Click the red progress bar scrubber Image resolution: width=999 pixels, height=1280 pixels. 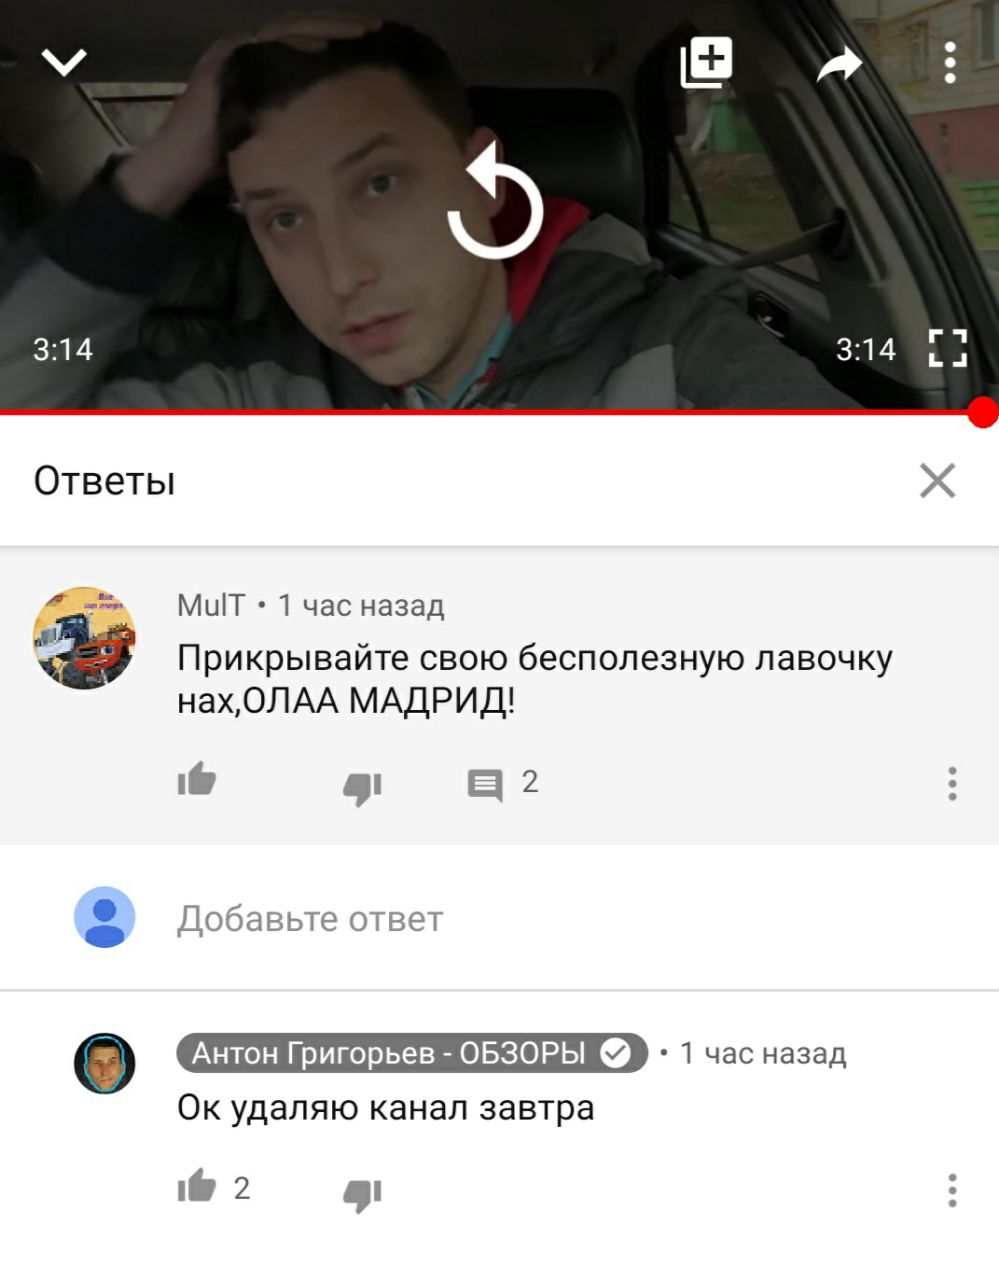(983, 412)
